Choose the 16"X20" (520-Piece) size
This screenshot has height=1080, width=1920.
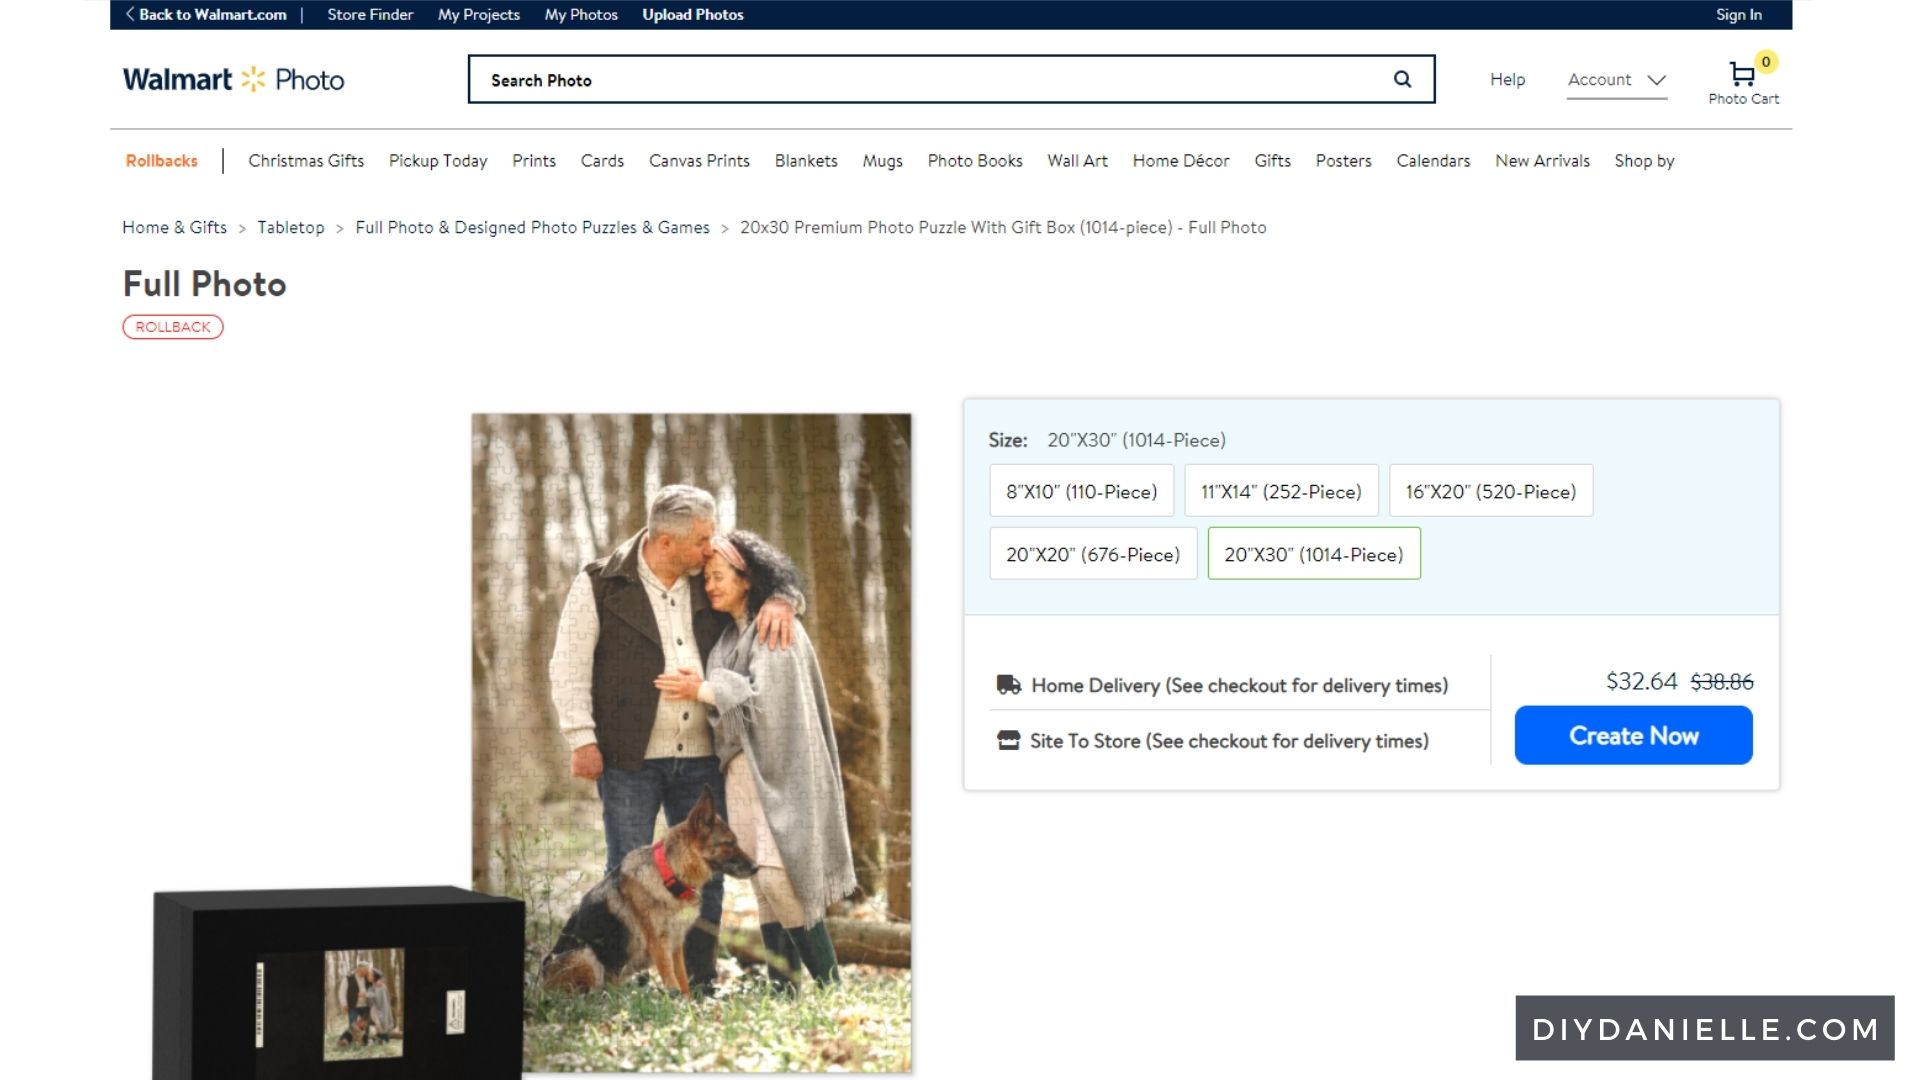pyautogui.click(x=1490, y=491)
